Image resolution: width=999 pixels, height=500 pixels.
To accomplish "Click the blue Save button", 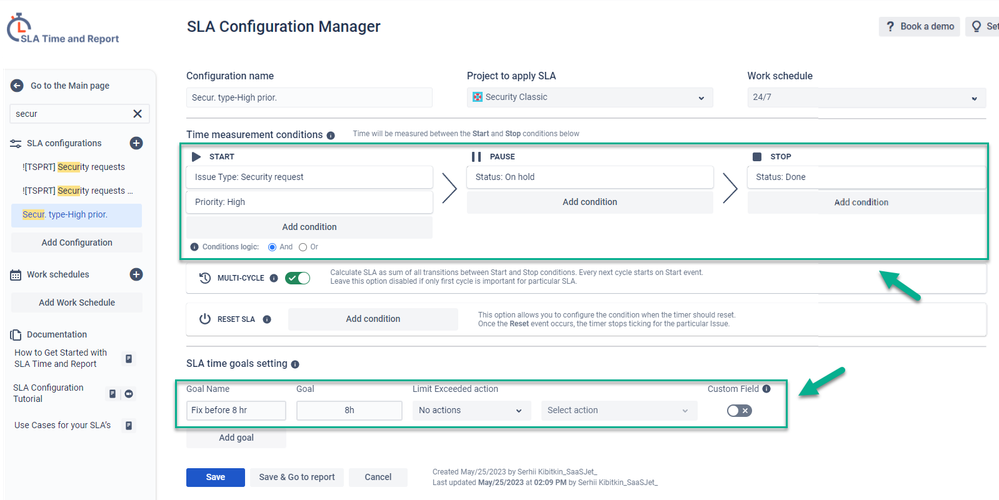I will (215, 478).
